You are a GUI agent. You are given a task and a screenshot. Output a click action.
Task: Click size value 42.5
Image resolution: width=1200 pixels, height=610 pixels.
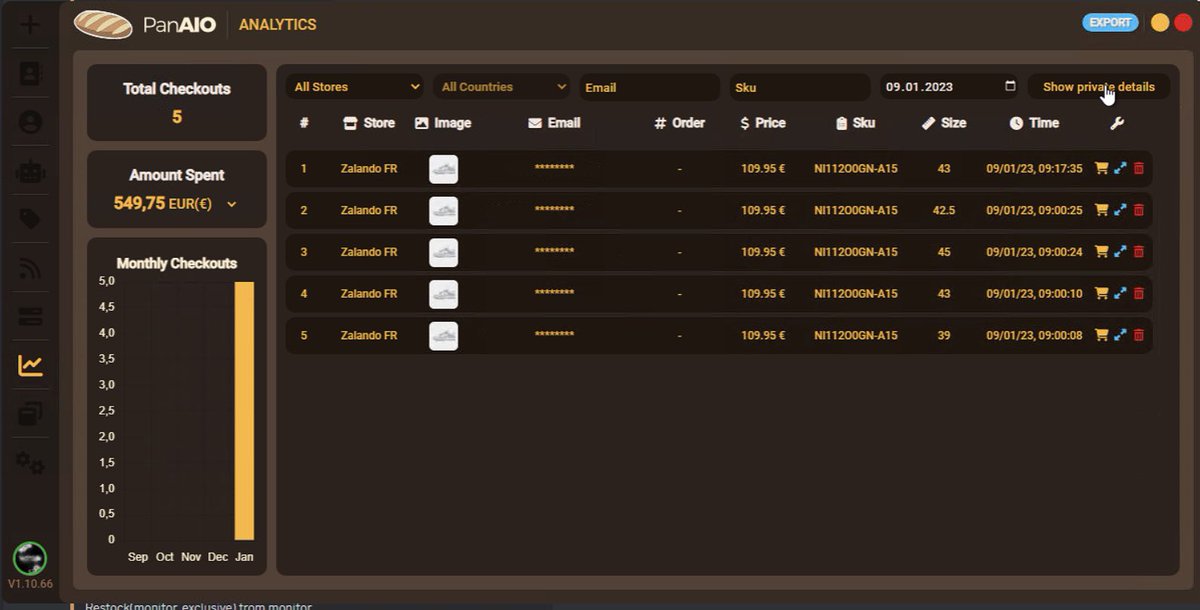pos(944,211)
